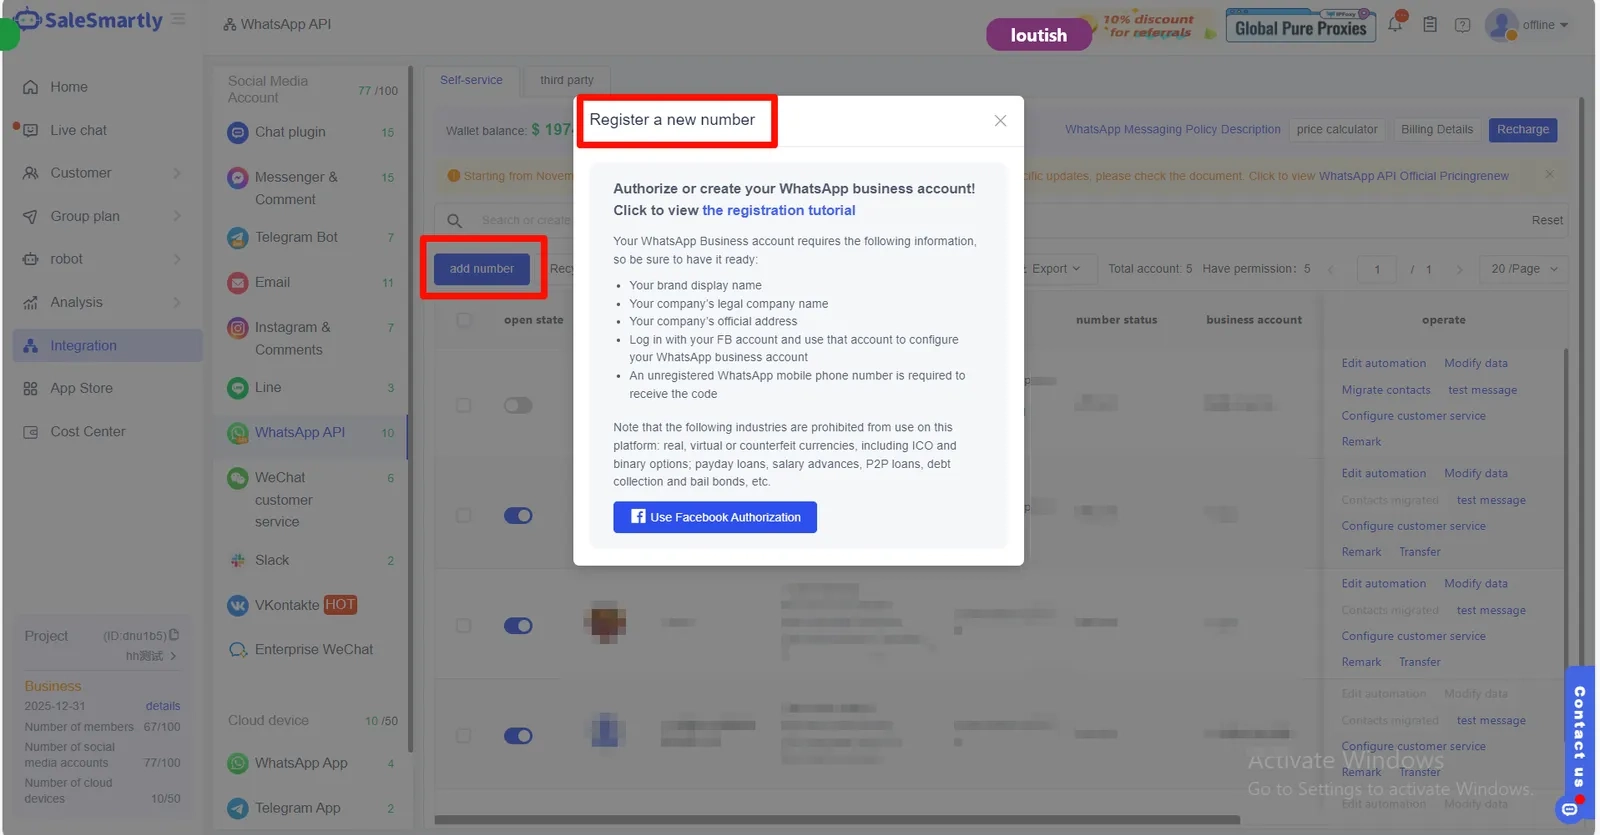Switch to the third party tab
Viewport: 1600px width, 835px height.
(567, 80)
